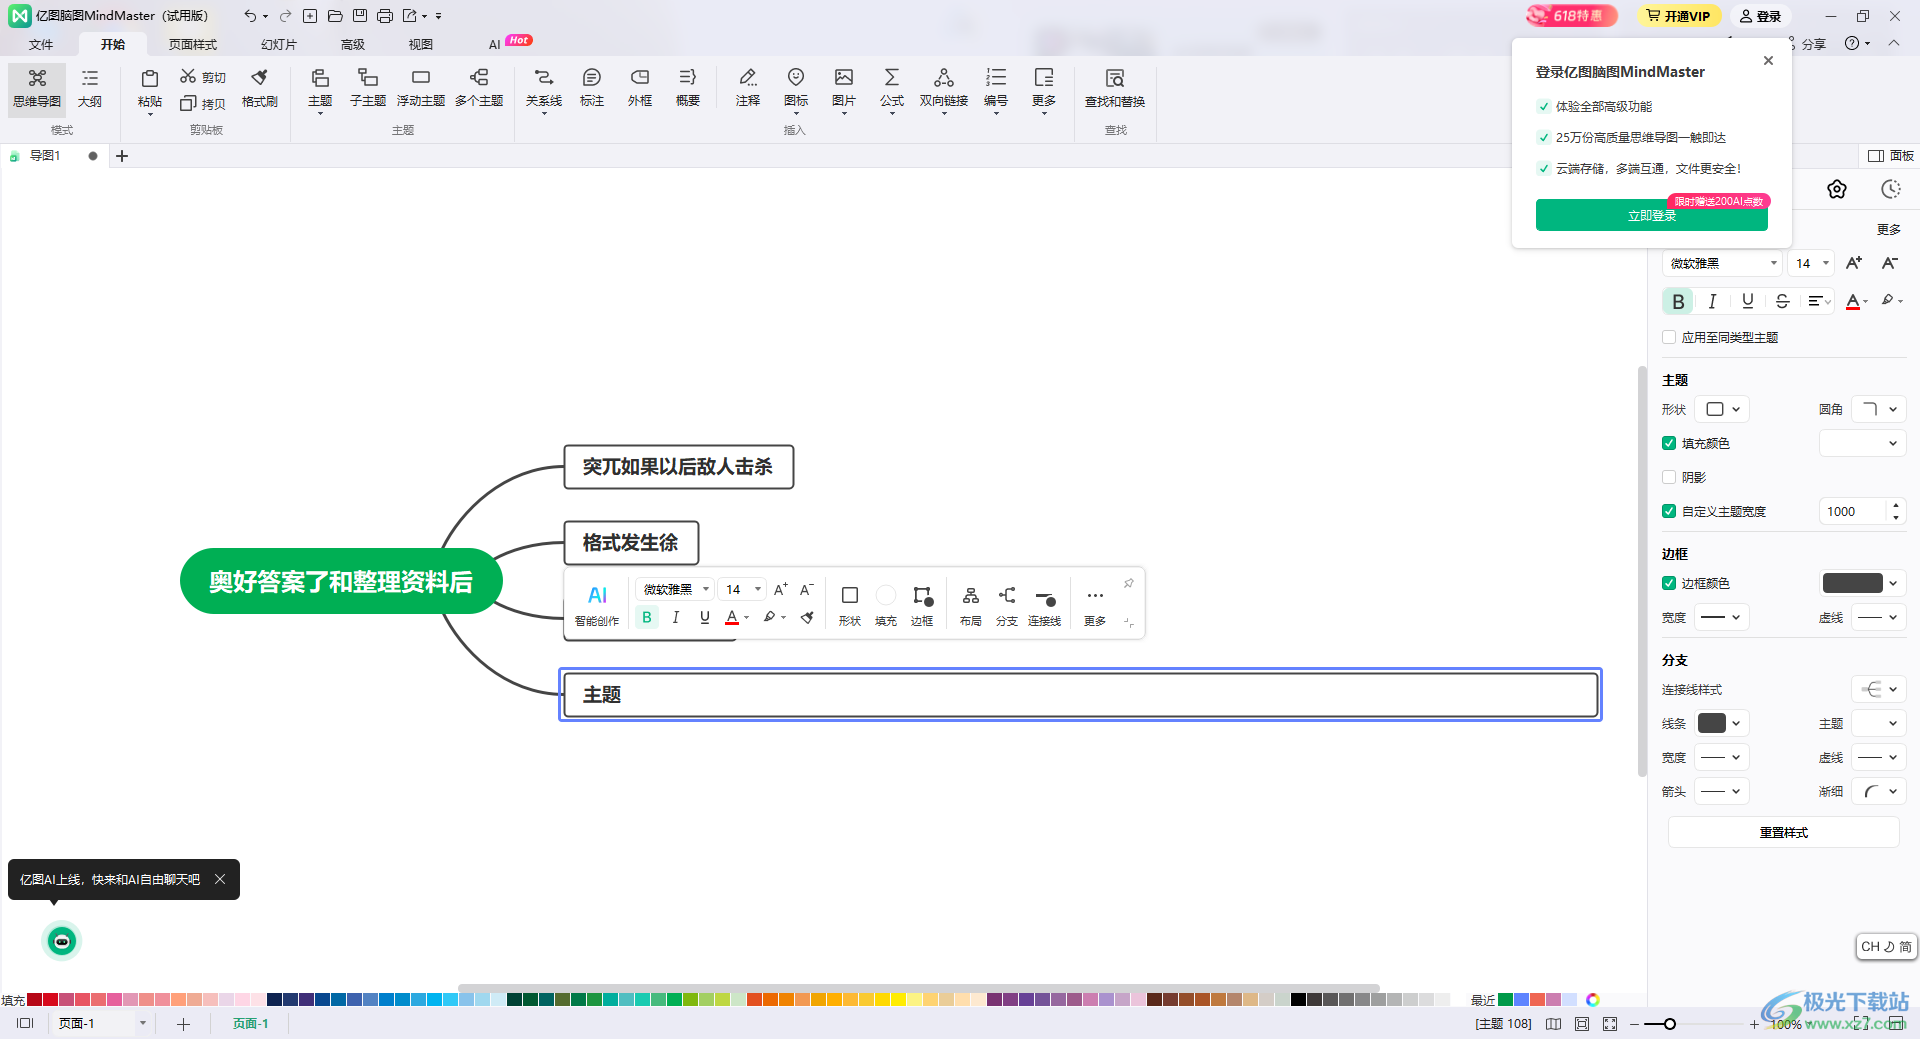The height and width of the screenshot is (1040, 1920).
Task: Click the 重置样式 reset style button
Action: (x=1783, y=832)
